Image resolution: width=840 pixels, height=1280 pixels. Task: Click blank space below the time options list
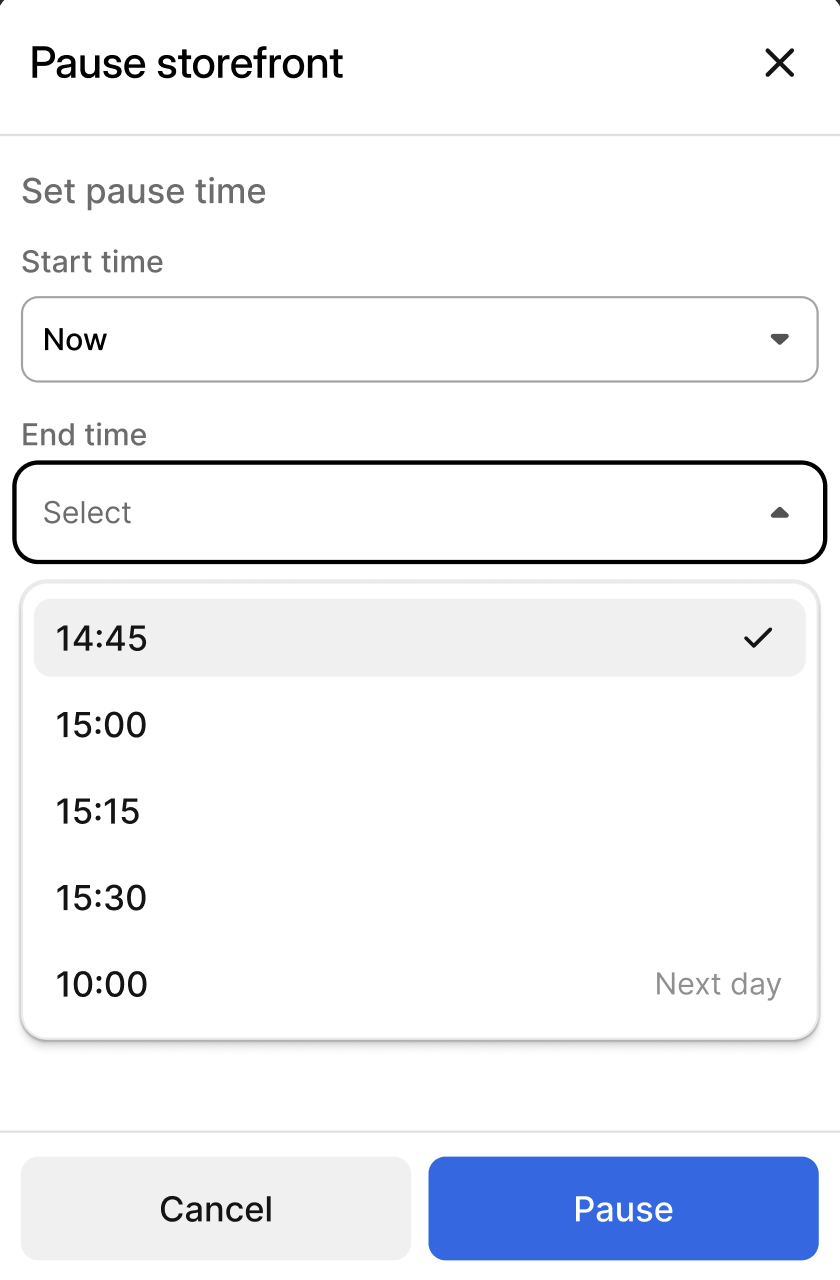click(x=419, y=1085)
